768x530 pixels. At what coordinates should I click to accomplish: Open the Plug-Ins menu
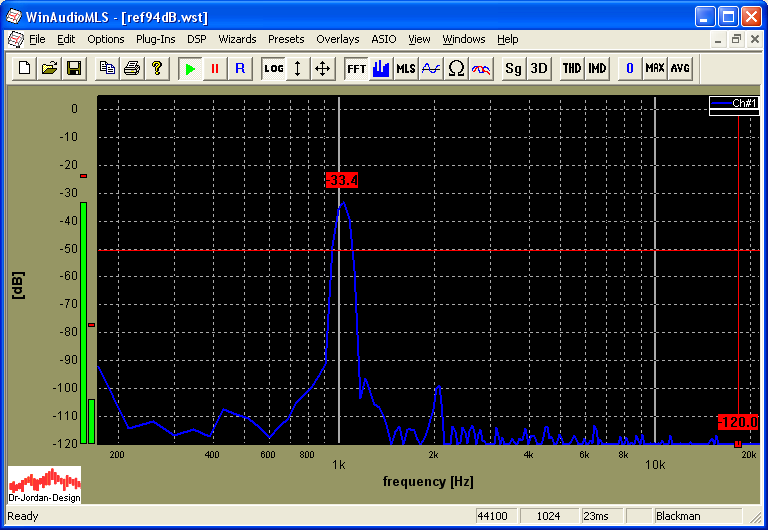click(155, 39)
